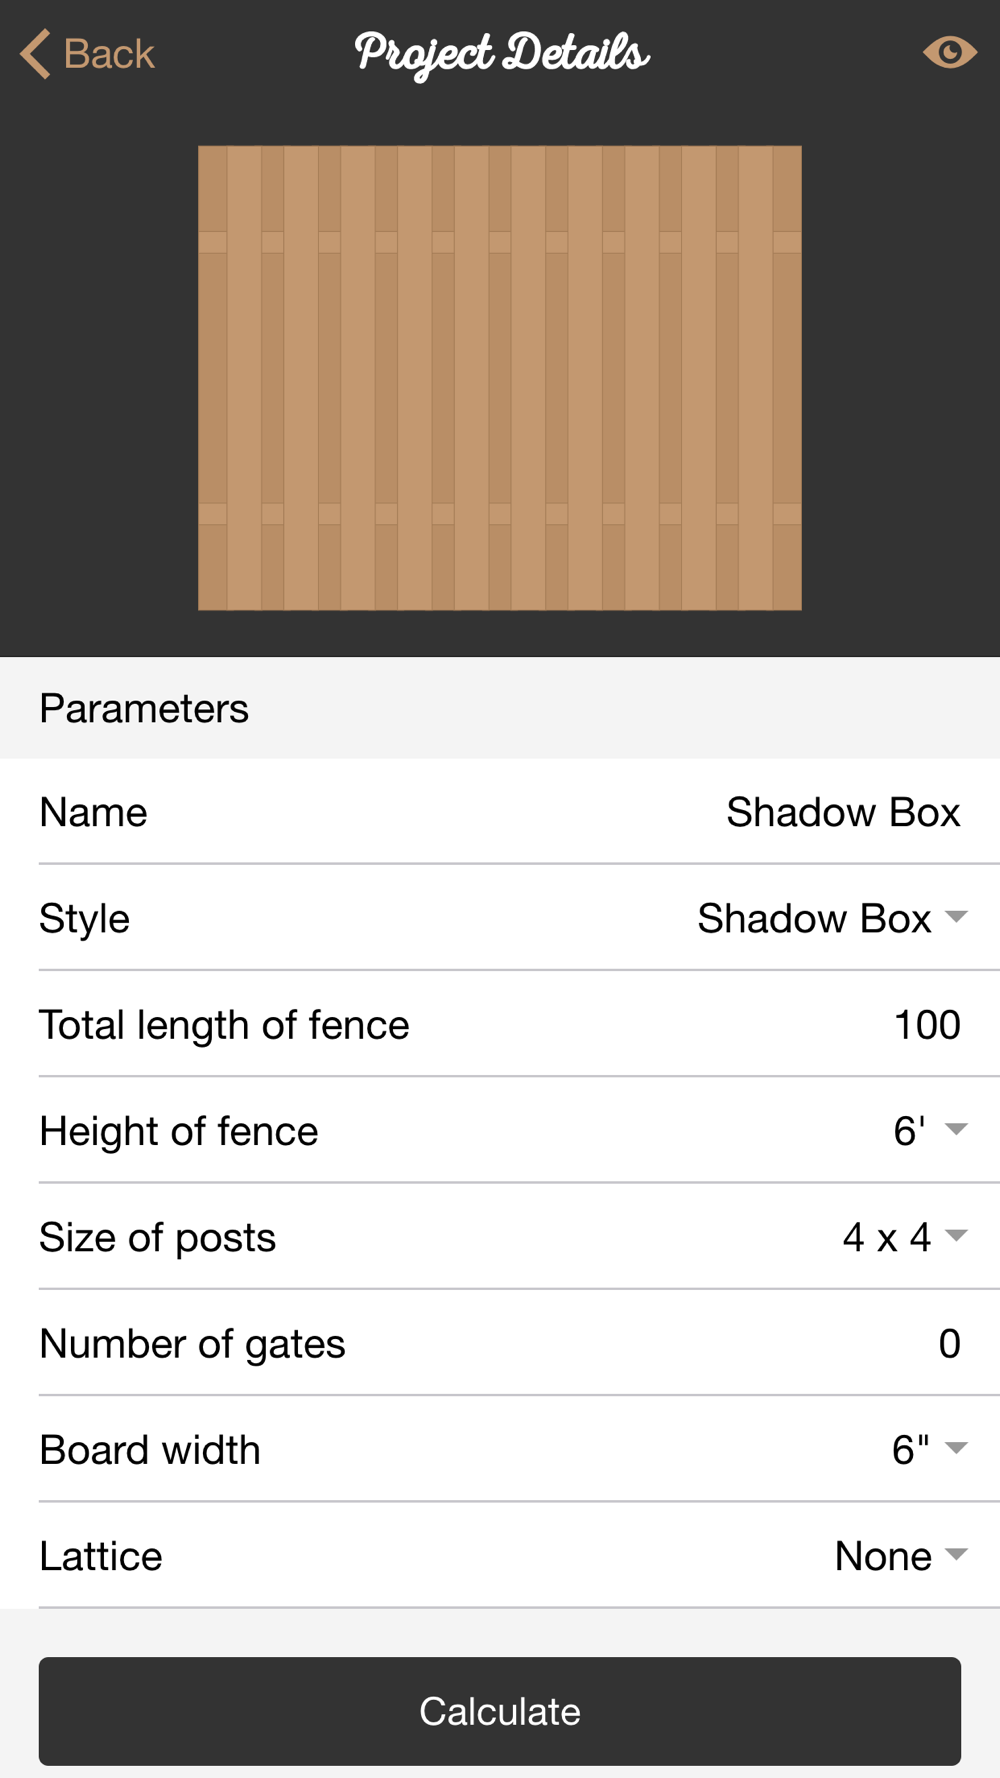
Task: Edit the Number of gates value
Action: [x=948, y=1343]
